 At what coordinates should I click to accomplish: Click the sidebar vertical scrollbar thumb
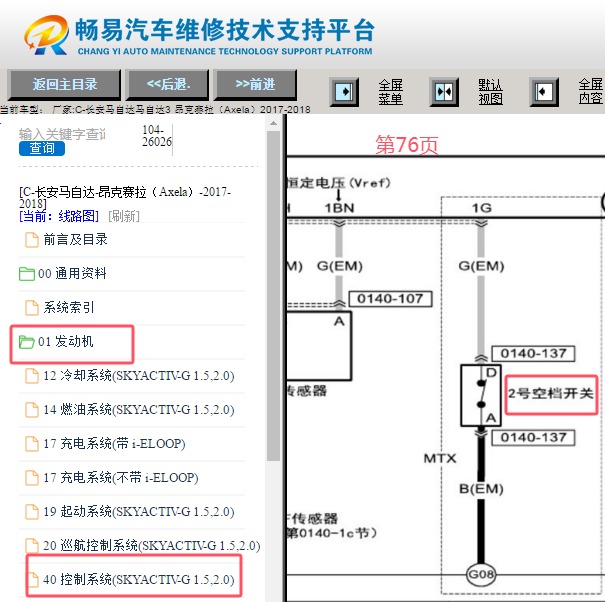point(273,296)
